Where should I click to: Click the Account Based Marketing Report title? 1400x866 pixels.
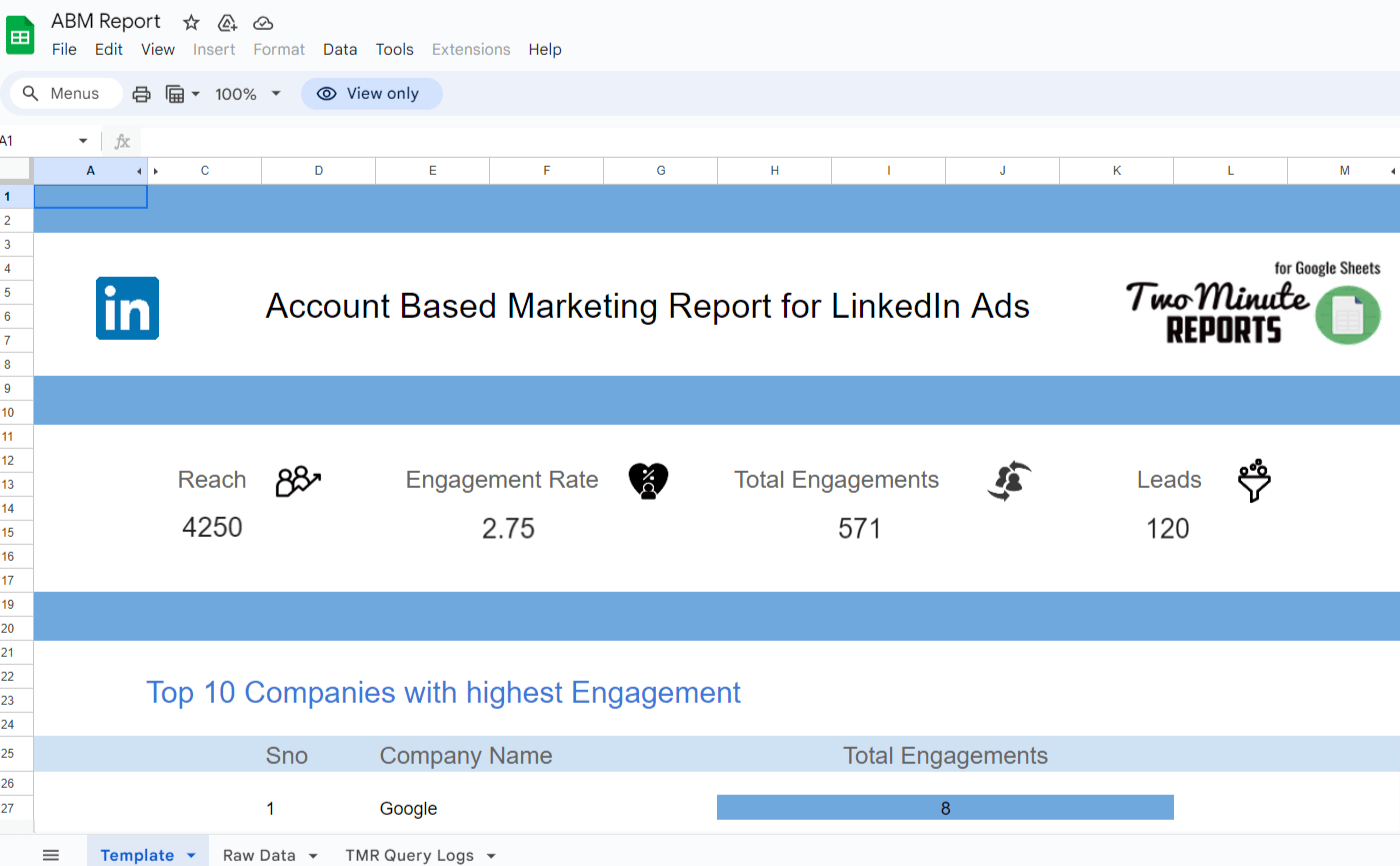[648, 306]
